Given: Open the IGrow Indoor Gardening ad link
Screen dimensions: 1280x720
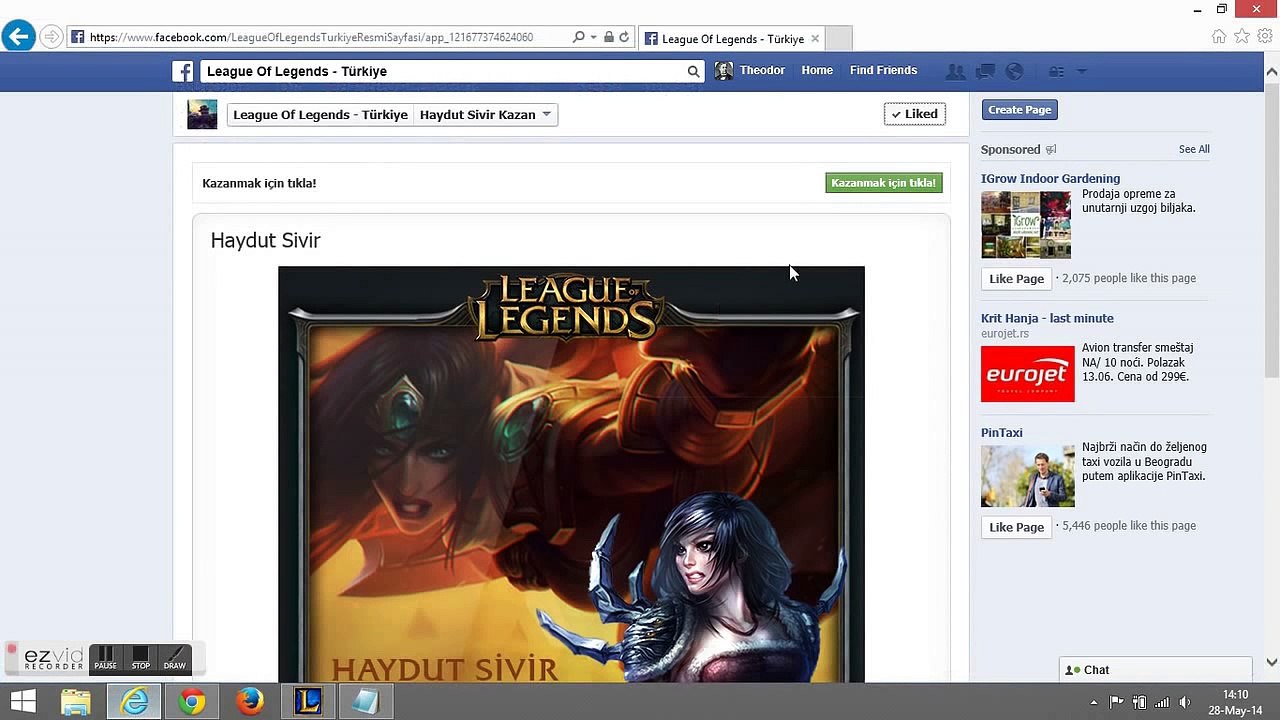Looking at the screenshot, I should point(1050,179).
